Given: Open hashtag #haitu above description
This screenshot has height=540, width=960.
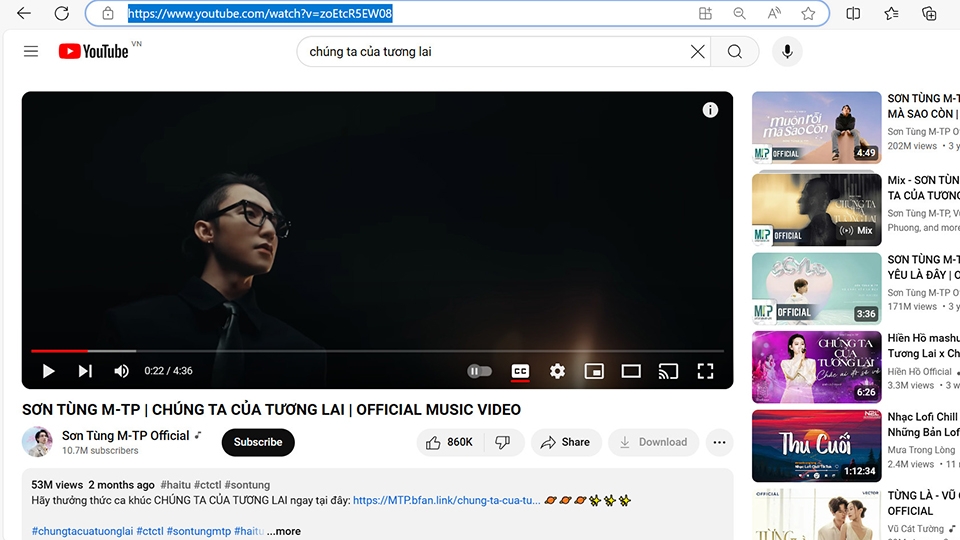Looking at the screenshot, I should coord(175,485).
